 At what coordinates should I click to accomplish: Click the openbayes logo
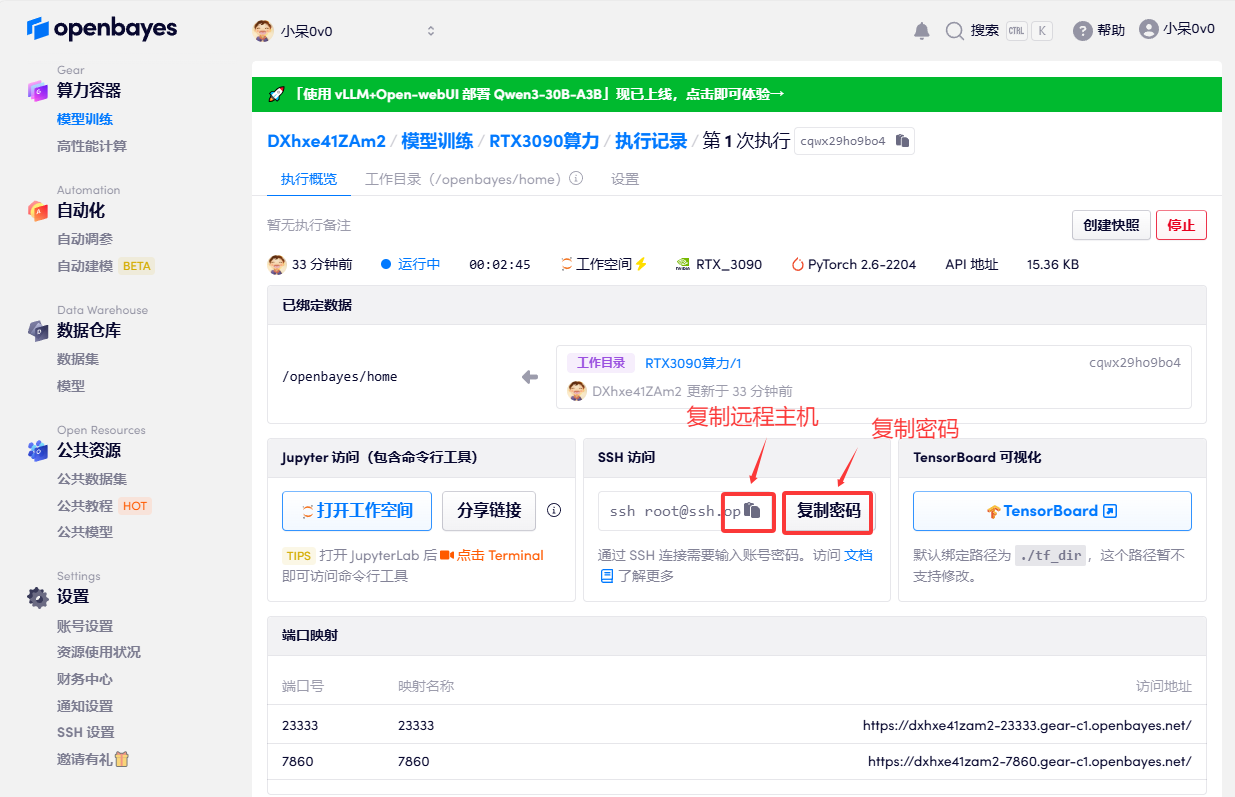point(102,29)
